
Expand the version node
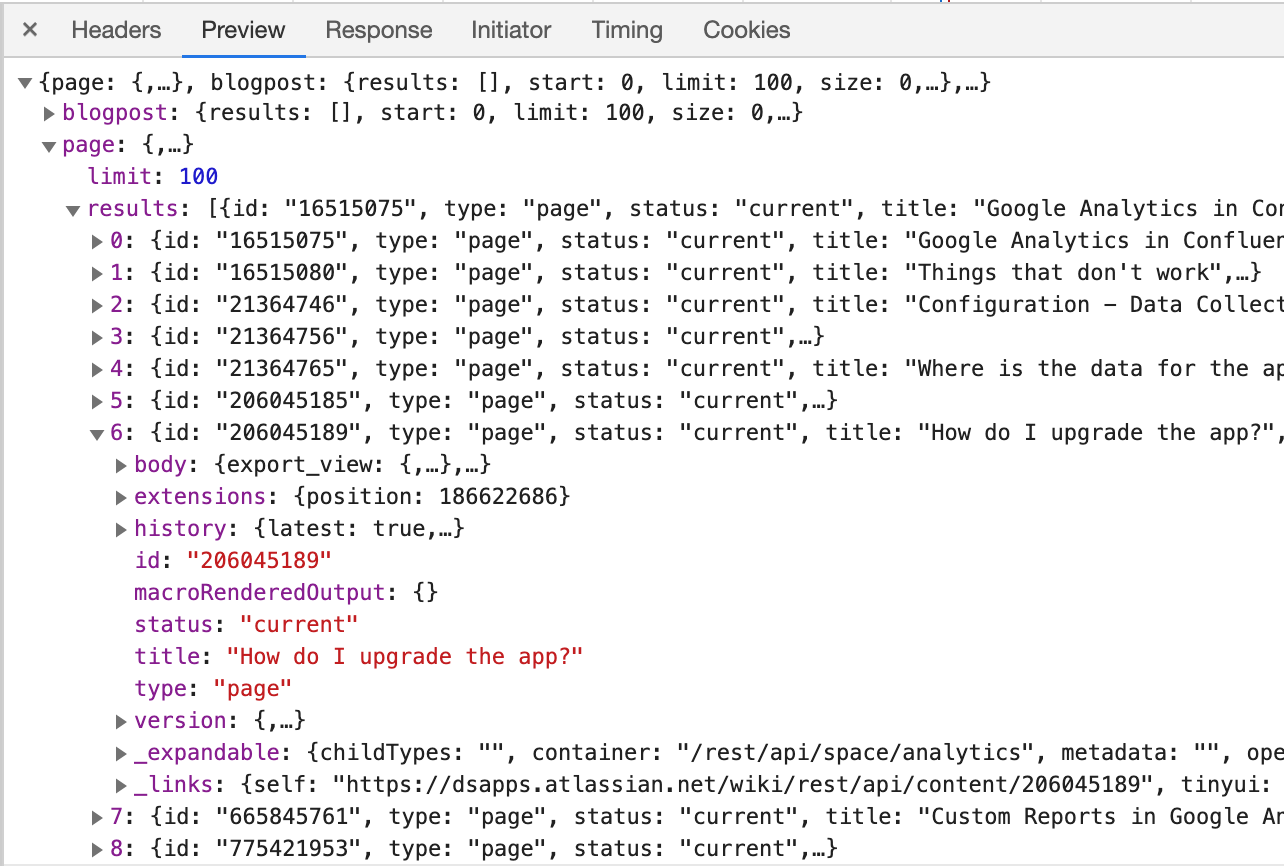click(x=120, y=720)
